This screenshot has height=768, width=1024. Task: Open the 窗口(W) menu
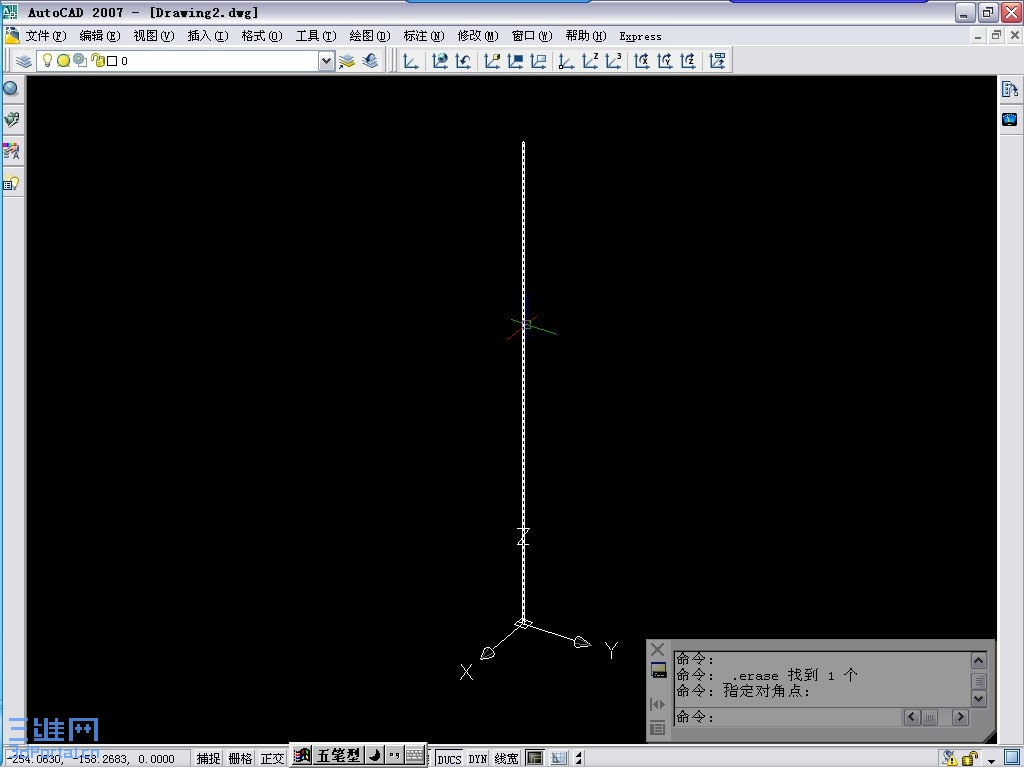point(532,36)
